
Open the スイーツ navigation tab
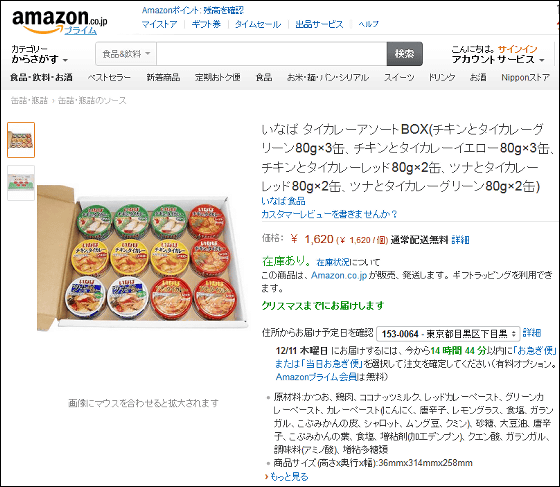pos(399,77)
